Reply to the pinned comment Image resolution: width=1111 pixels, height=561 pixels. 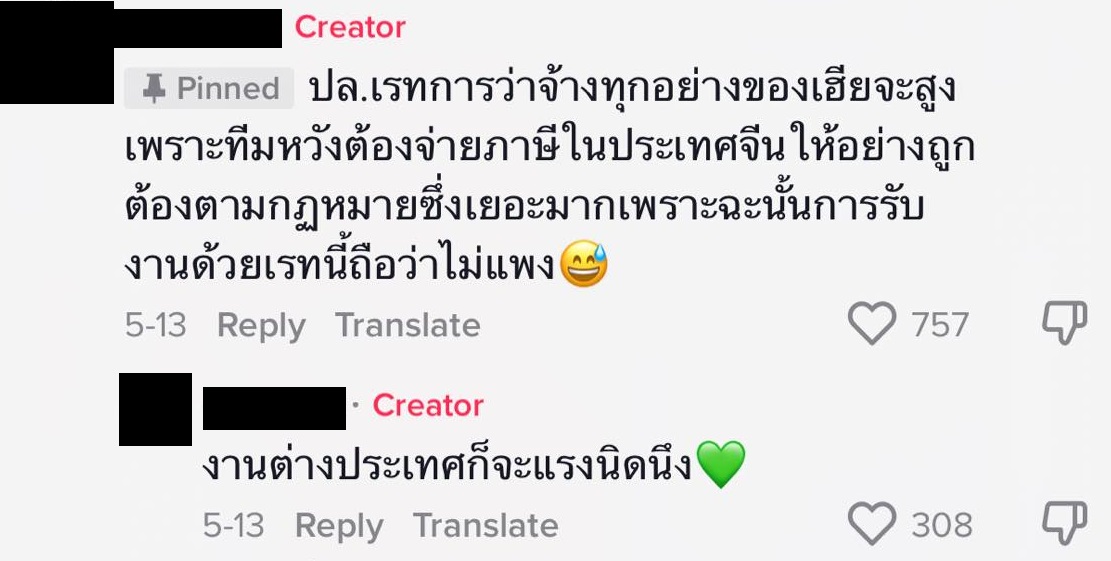(x=261, y=326)
